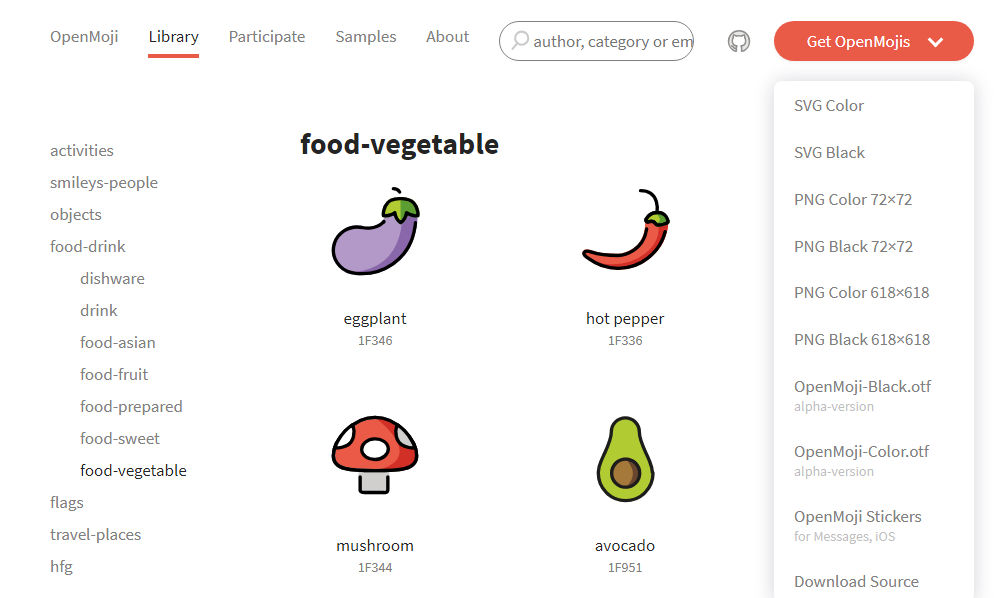Open the GitHub repository icon
Screen dimensions: 994x598
[739, 42]
